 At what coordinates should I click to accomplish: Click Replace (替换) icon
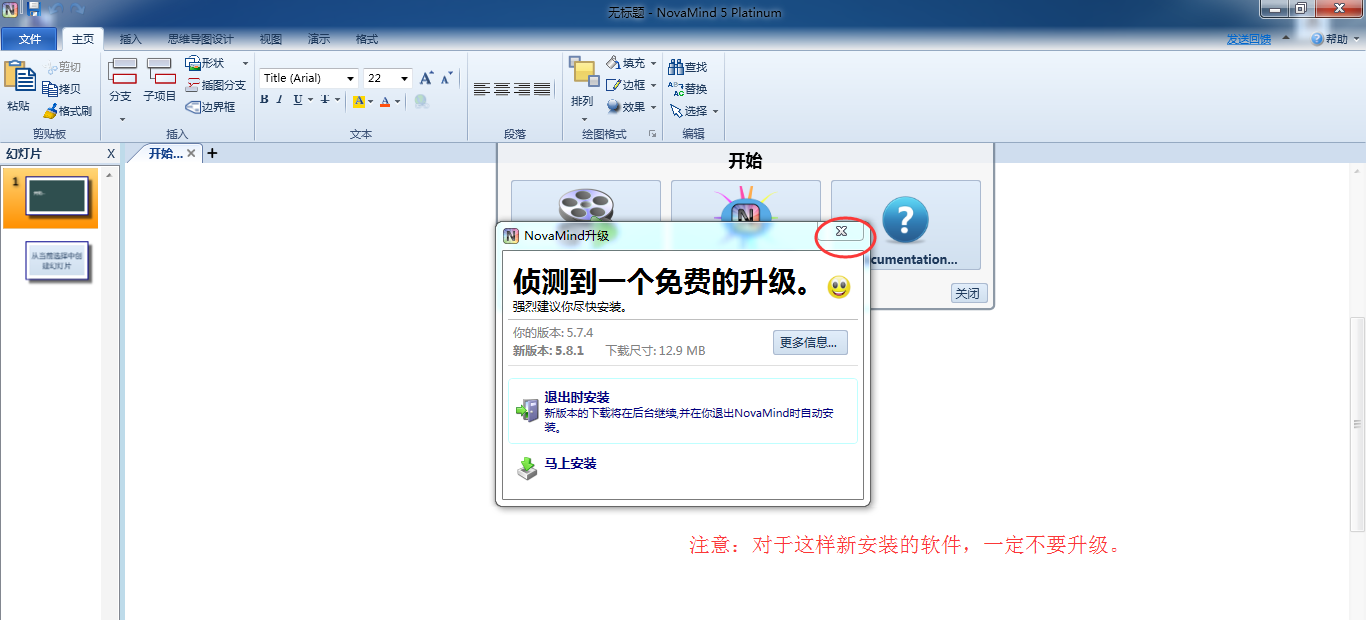[675, 89]
